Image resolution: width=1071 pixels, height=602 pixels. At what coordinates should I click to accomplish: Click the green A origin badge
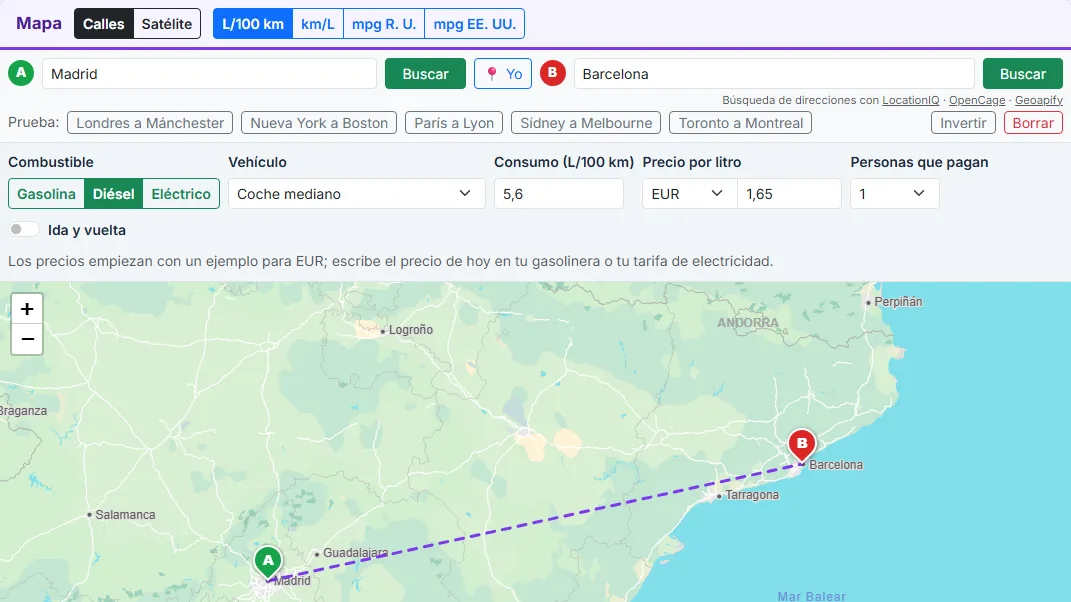(21, 73)
